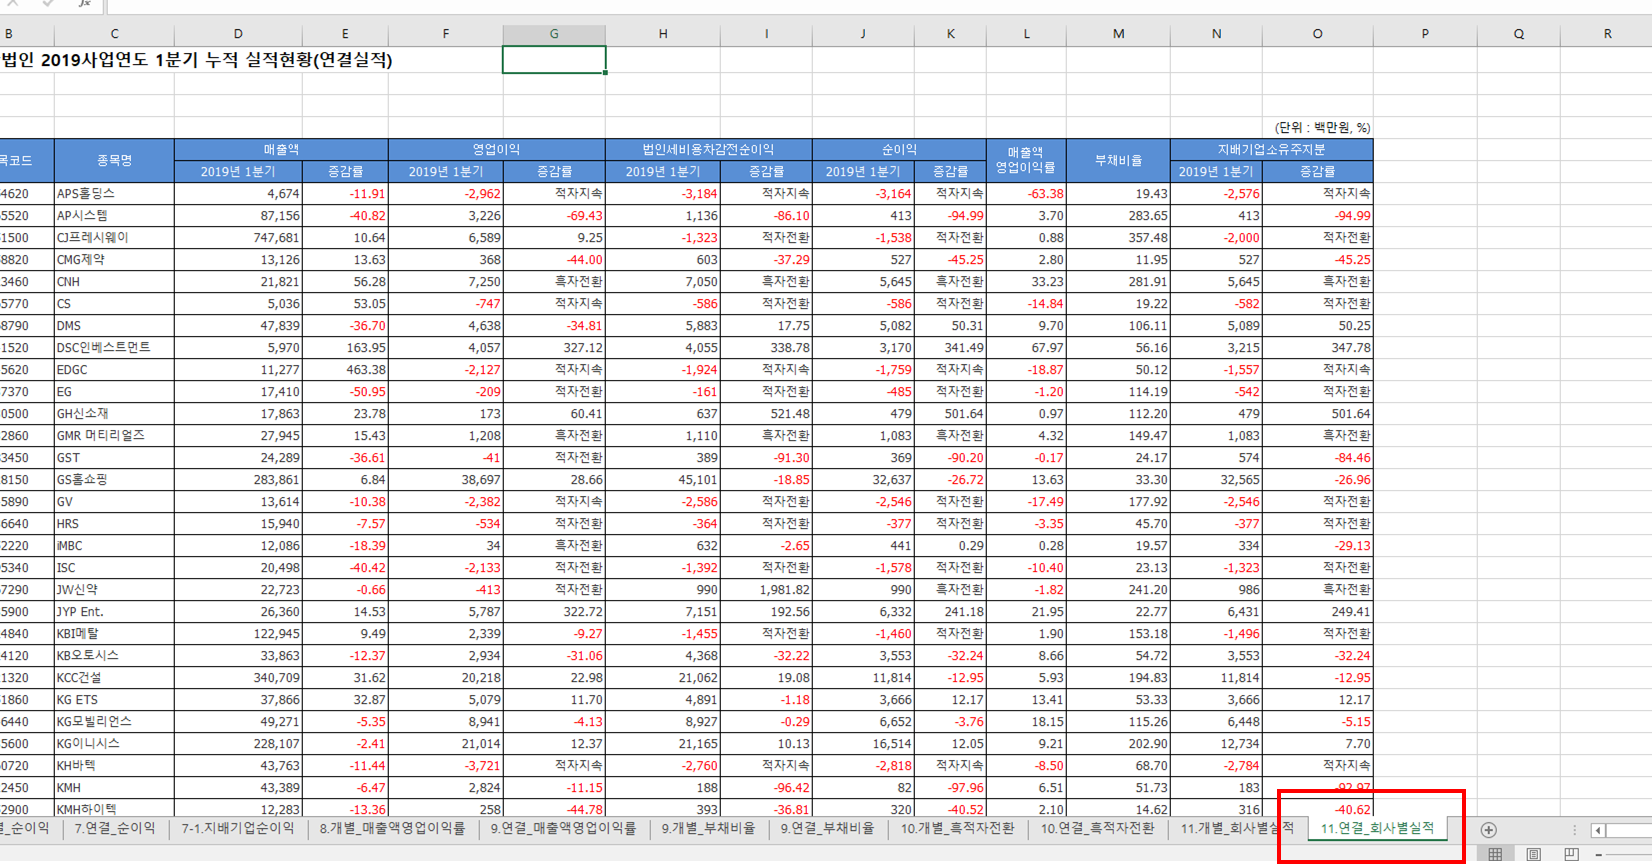Image resolution: width=1652 pixels, height=864 pixels.
Task: Switch to the 10.연결_흑적자전환 sheet tab
Action: coord(1097,828)
